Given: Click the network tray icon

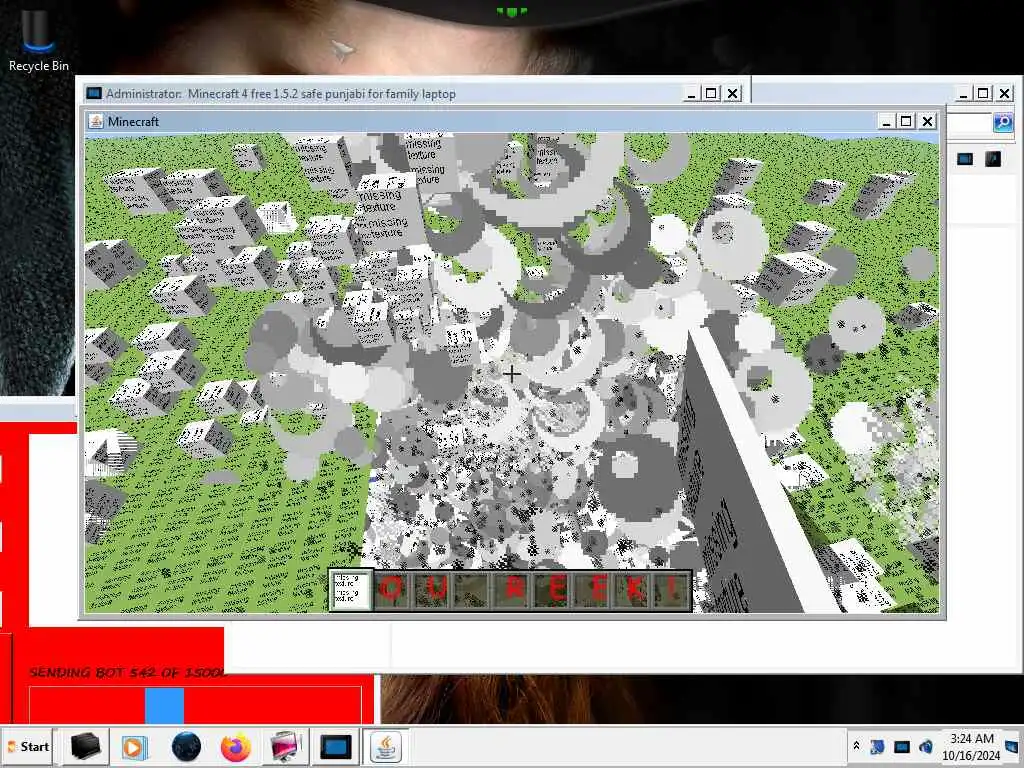Looking at the screenshot, I should [x=877, y=746].
